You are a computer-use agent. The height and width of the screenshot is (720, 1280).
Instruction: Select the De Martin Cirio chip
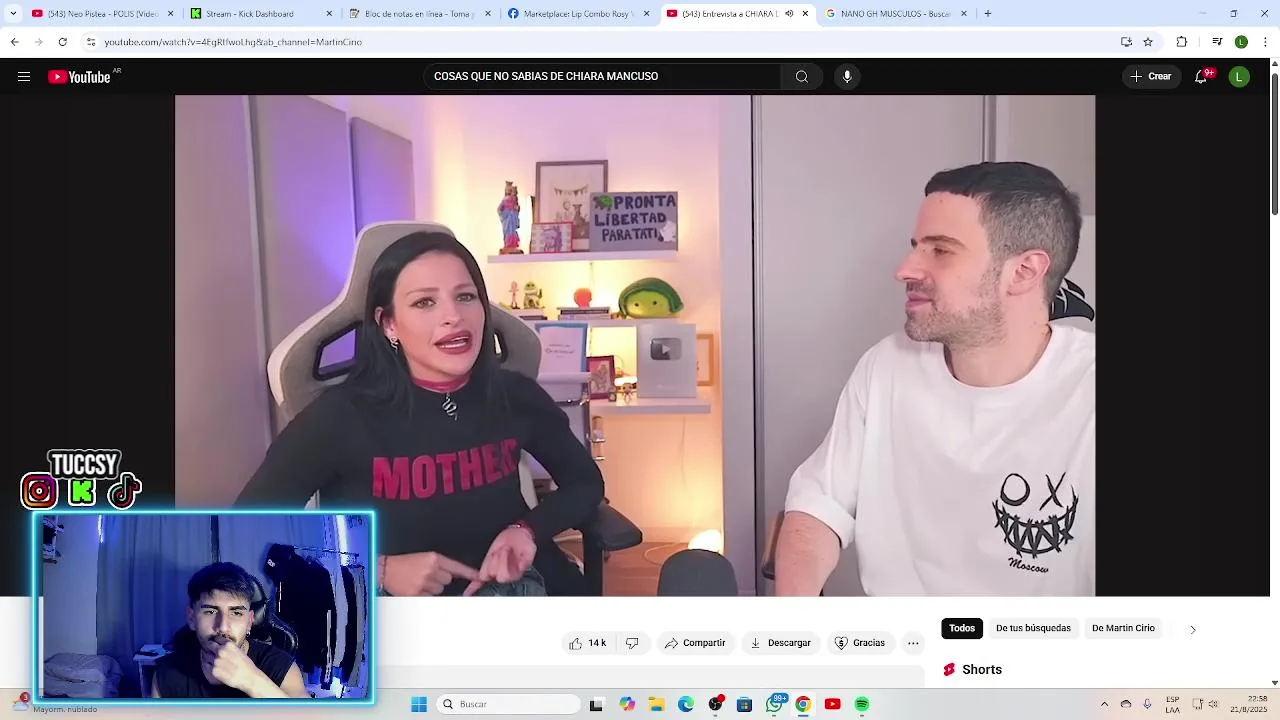(x=1123, y=628)
